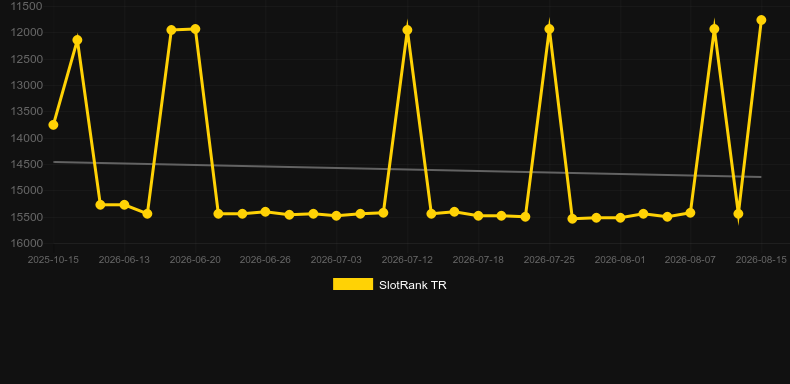
Task: Click the 15500 y-axis value
Action: point(27,217)
